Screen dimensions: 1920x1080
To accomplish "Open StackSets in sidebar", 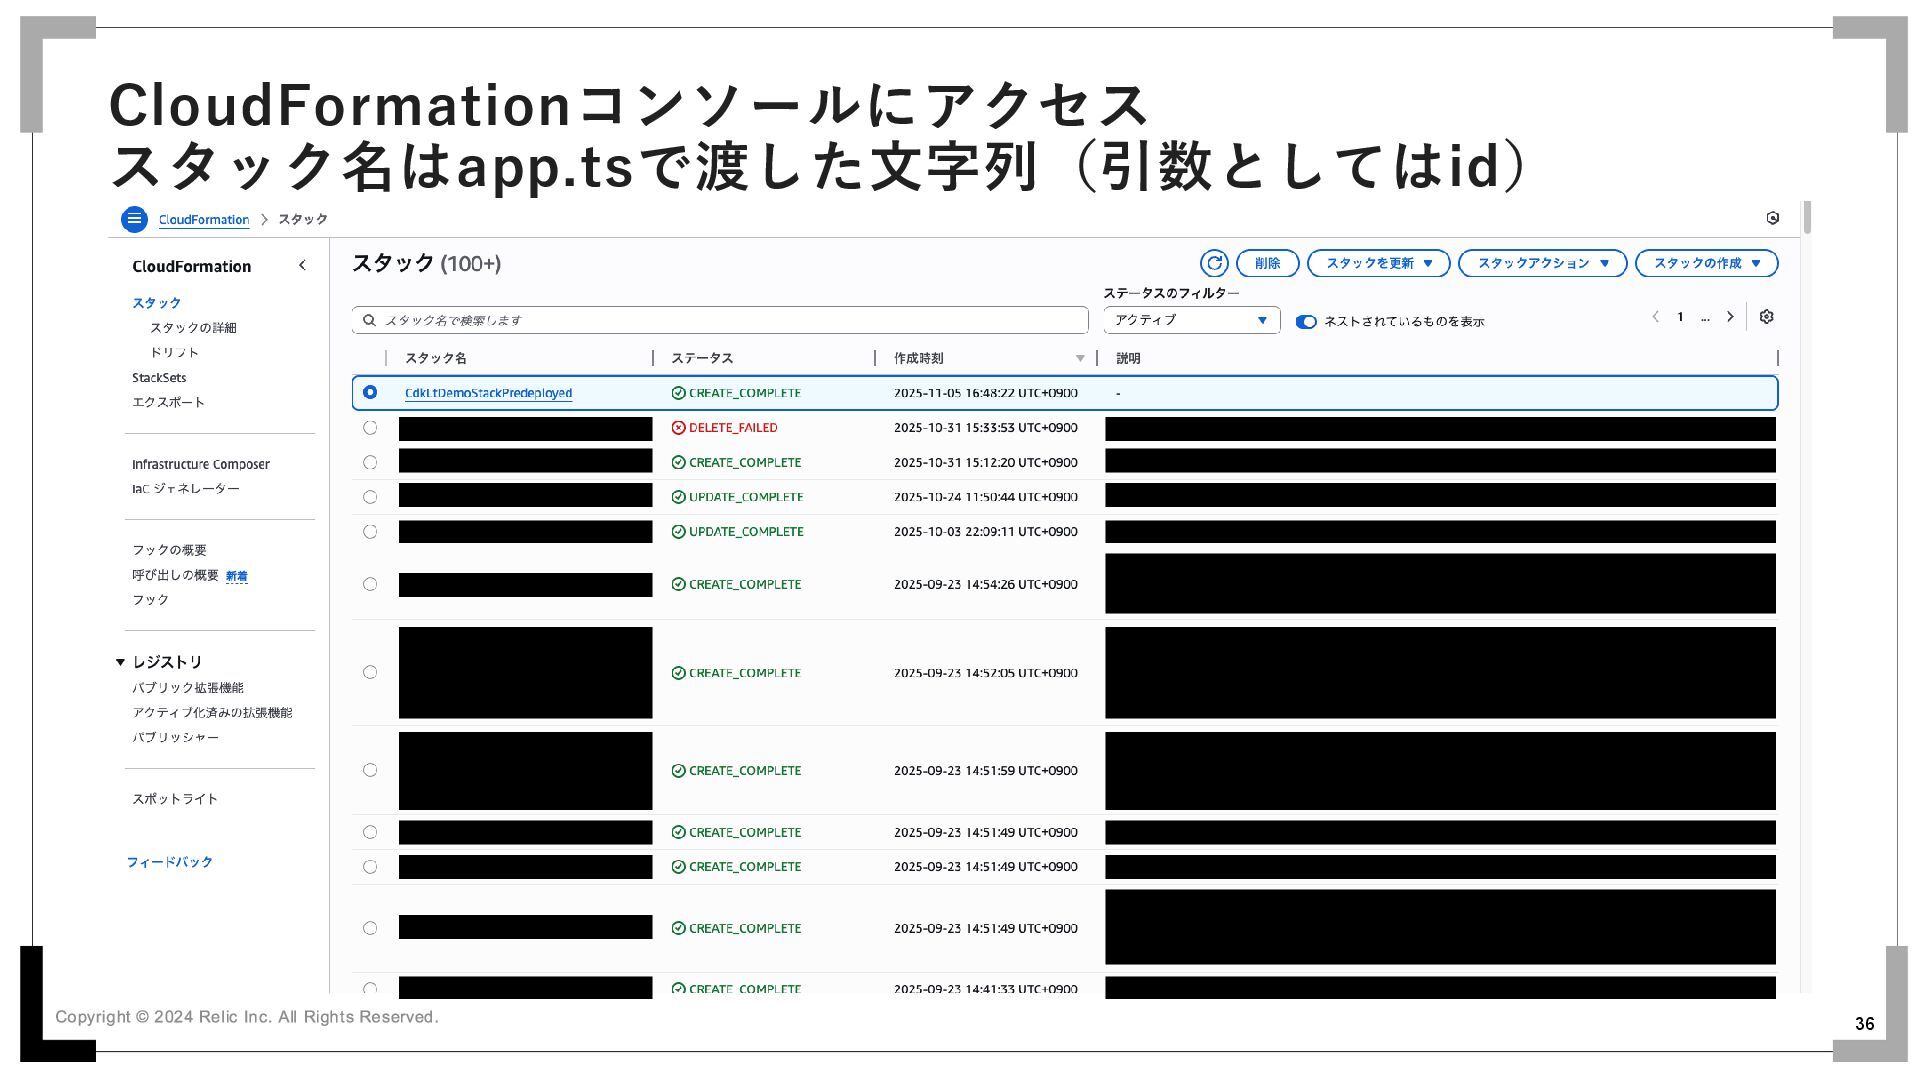I will pos(159,377).
